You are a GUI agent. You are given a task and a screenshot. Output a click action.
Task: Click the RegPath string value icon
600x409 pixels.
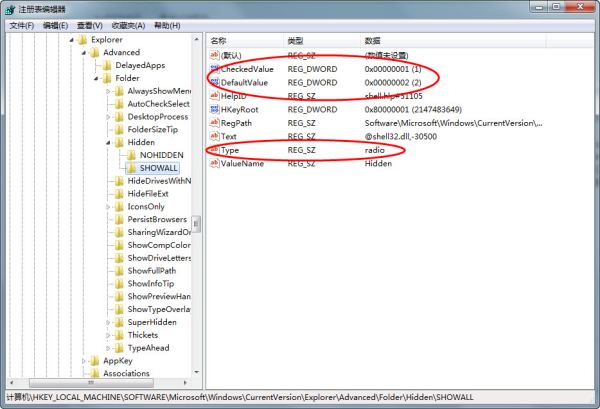point(215,123)
